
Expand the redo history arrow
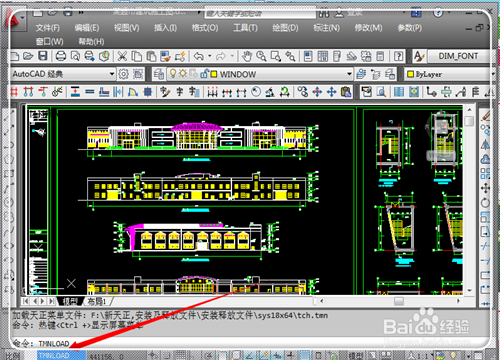click(232, 56)
